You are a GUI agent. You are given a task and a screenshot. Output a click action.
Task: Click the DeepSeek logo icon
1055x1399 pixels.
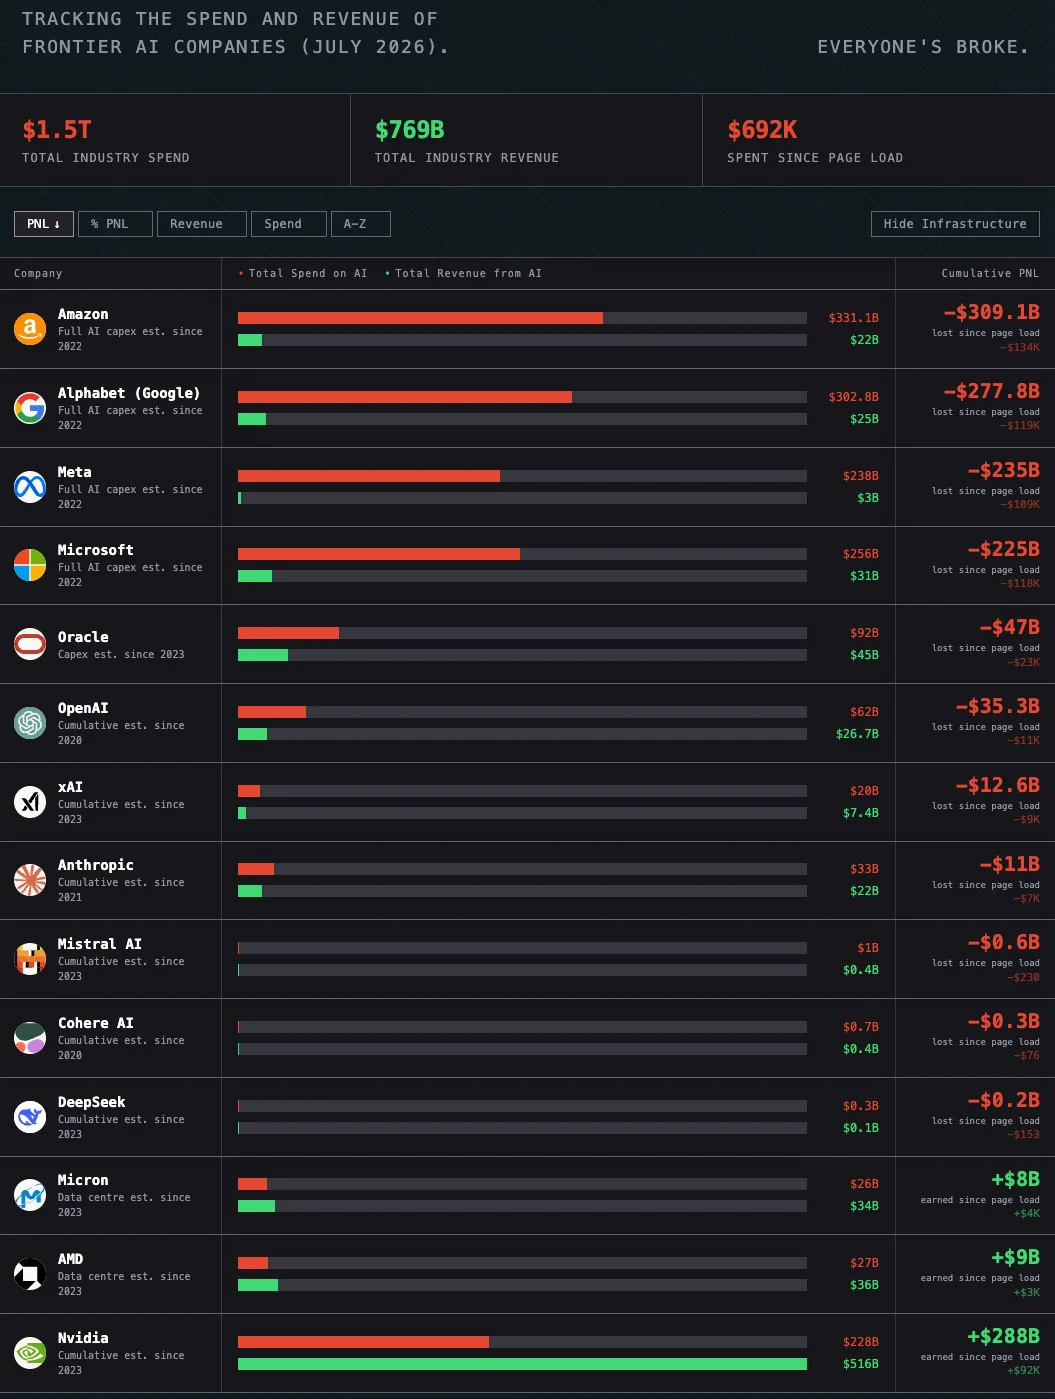coord(30,1117)
